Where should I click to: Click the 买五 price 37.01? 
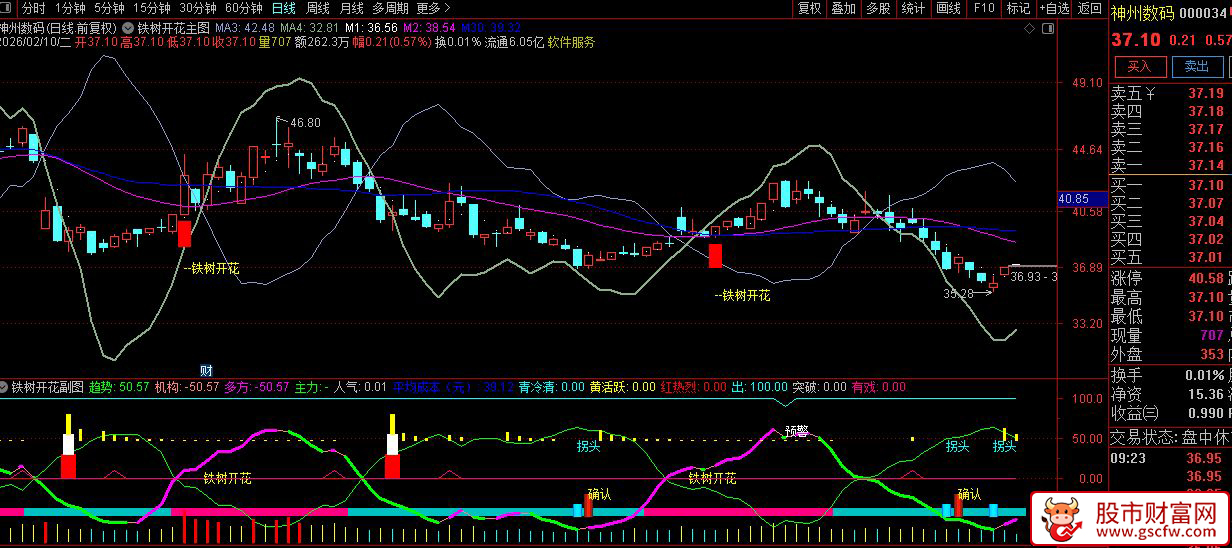tap(1206, 257)
